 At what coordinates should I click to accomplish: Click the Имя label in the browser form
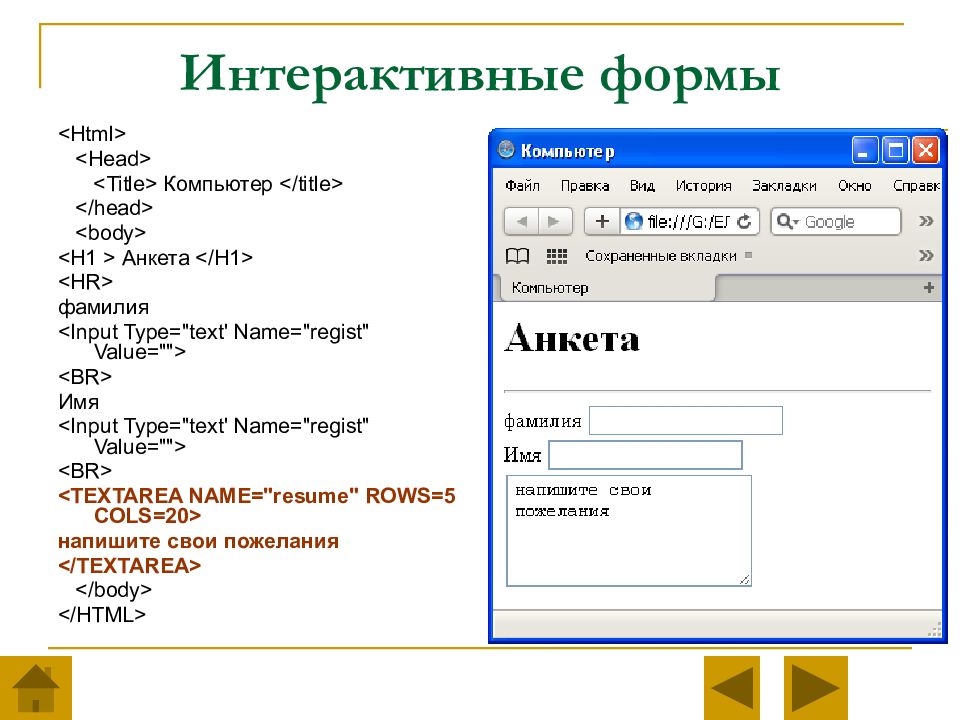522,455
